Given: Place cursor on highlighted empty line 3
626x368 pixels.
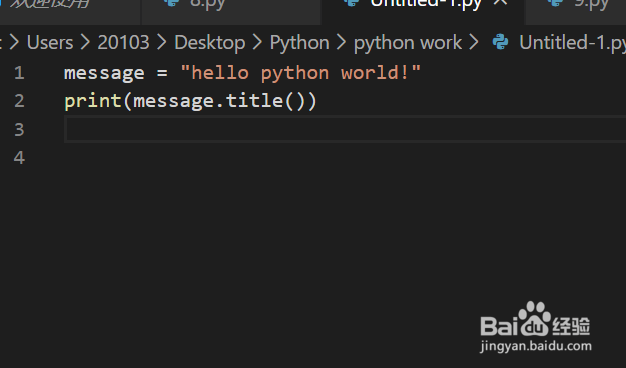Looking at the screenshot, I should 345,129.
